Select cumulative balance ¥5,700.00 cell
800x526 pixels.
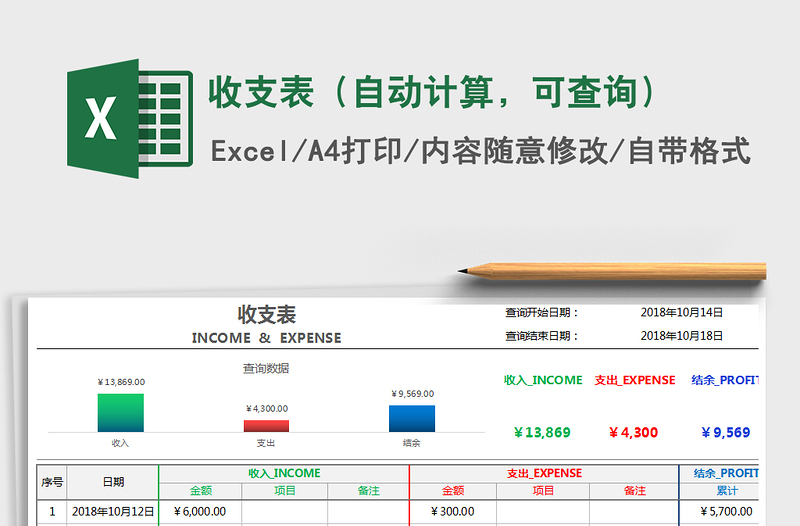(719, 512)
